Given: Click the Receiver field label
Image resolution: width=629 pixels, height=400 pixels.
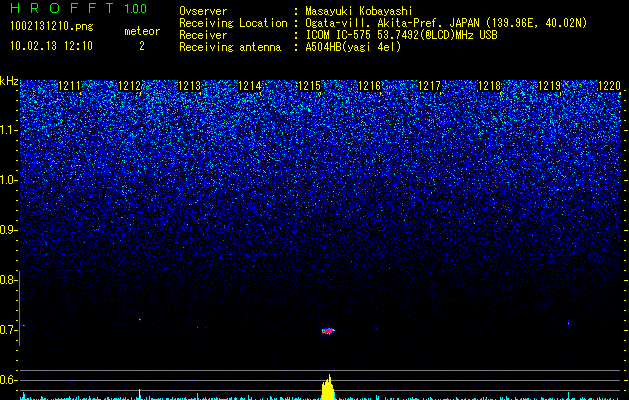Looking at the screenshot, I should click(x=203, y=35).
